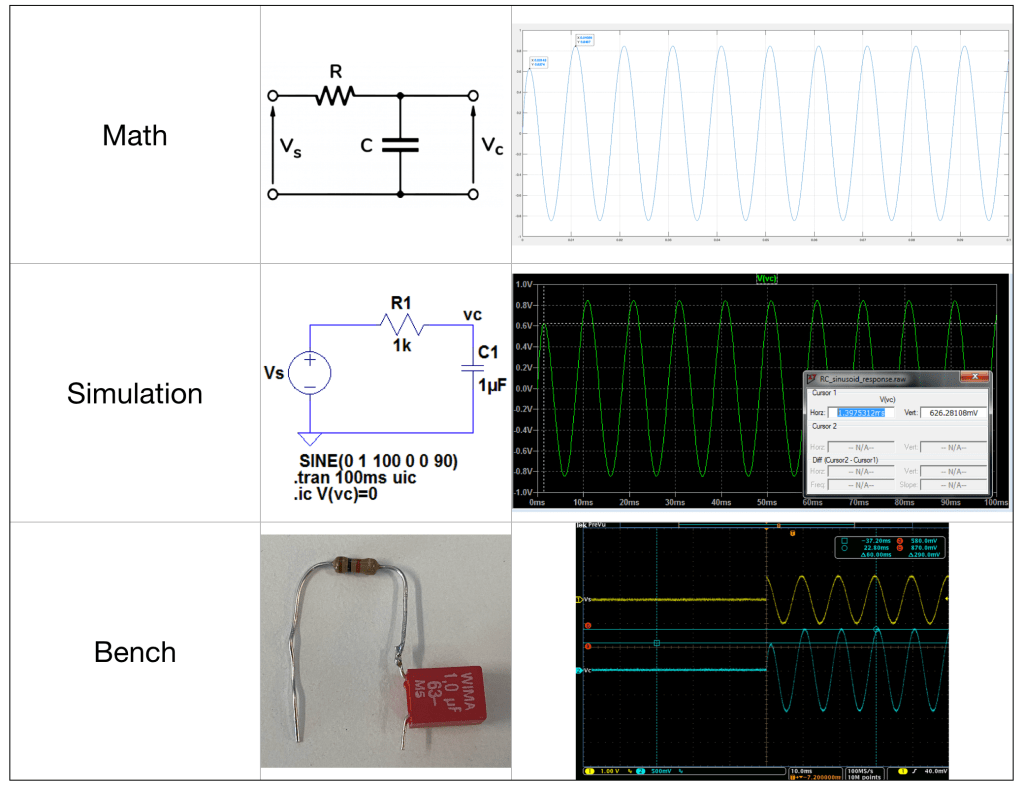Select the Simulation row label
This screenshot has width=1023, height=792.
[134, 394]
